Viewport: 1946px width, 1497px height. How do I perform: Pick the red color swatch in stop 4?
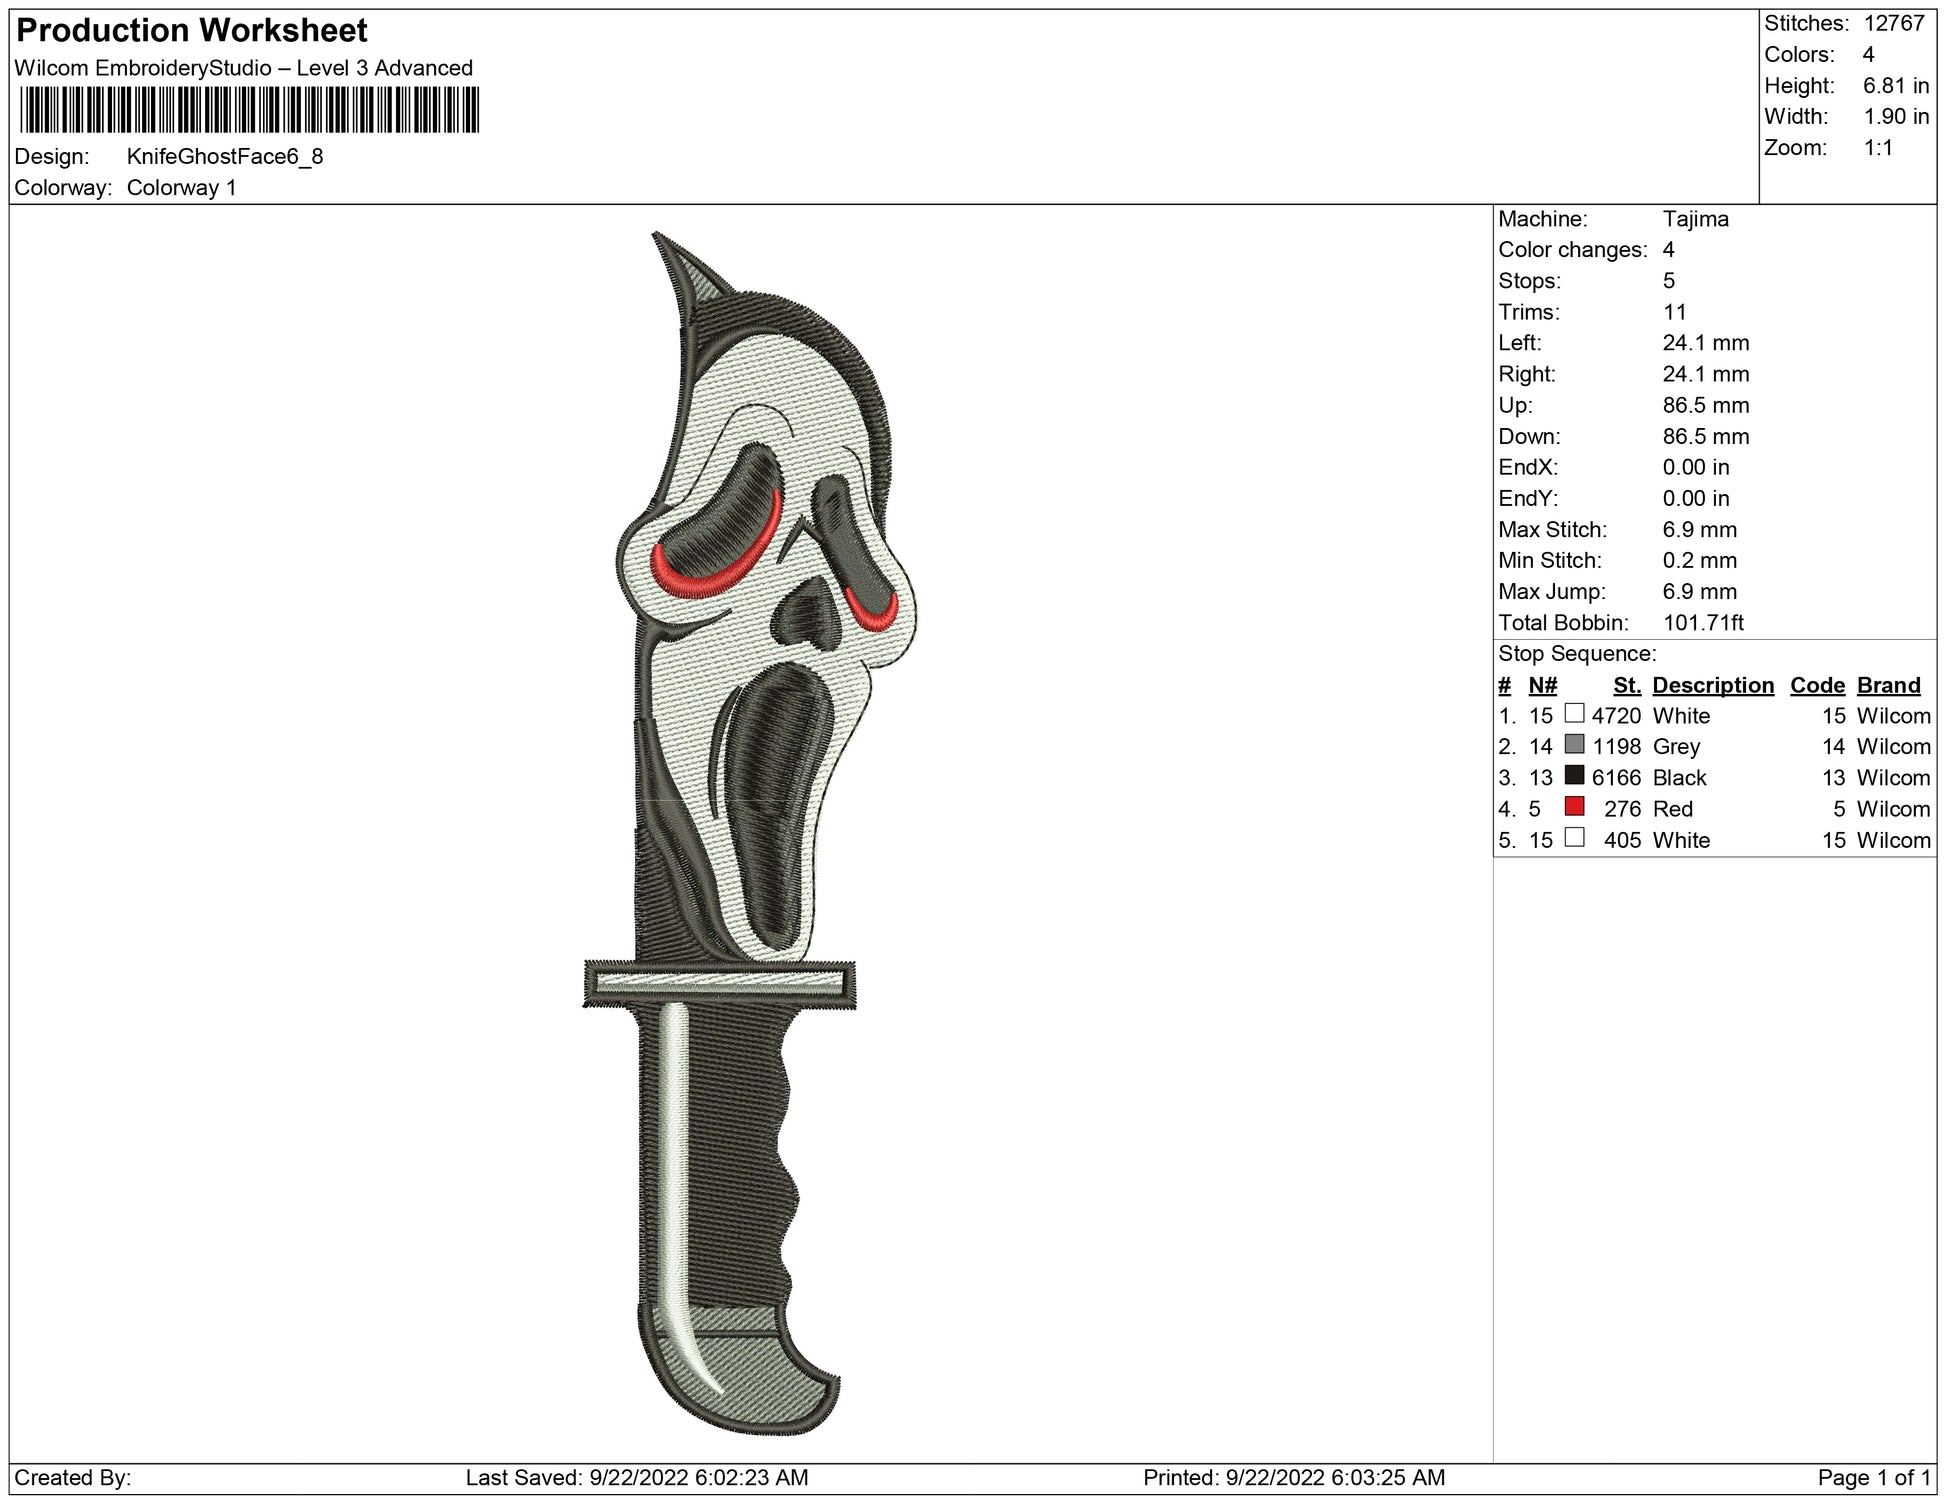1574,806
